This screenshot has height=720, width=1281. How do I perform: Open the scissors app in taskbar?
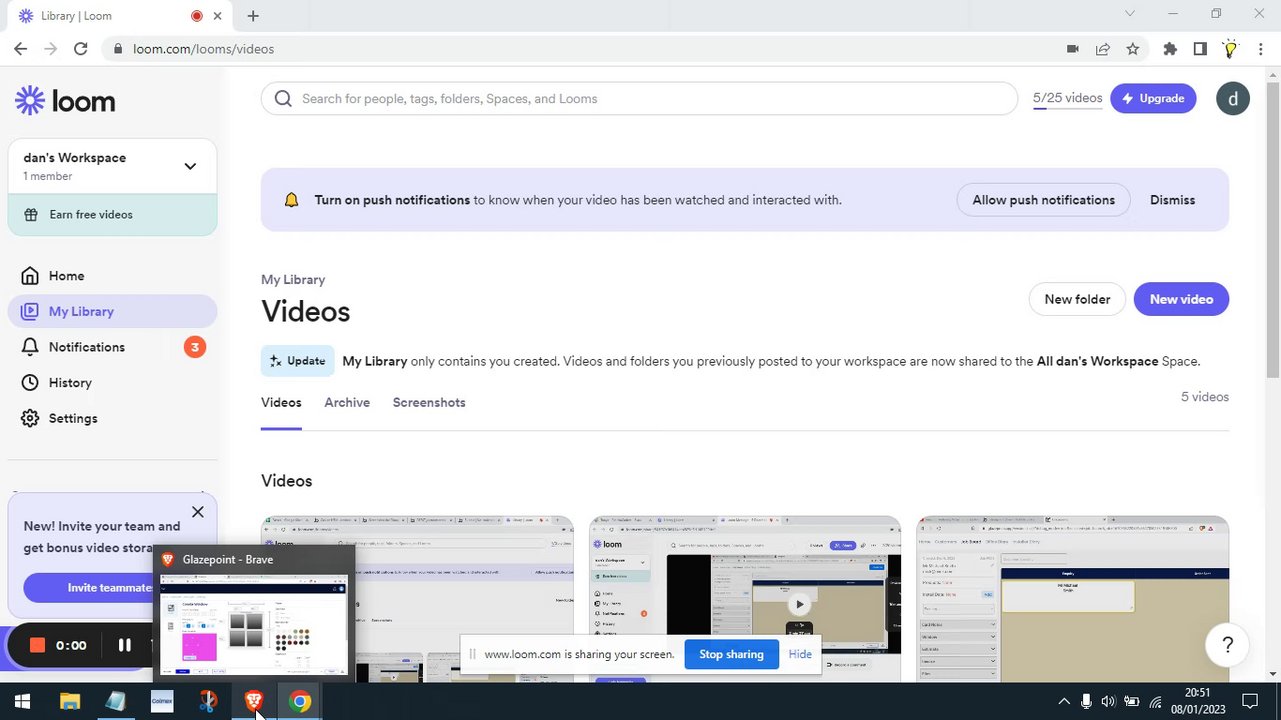[207, 701]
